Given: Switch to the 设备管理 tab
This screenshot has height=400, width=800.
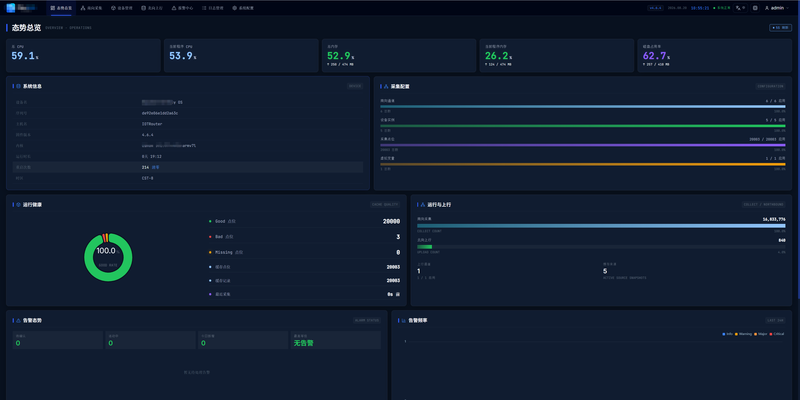Looking at the screenshot, I should (121, 8).
